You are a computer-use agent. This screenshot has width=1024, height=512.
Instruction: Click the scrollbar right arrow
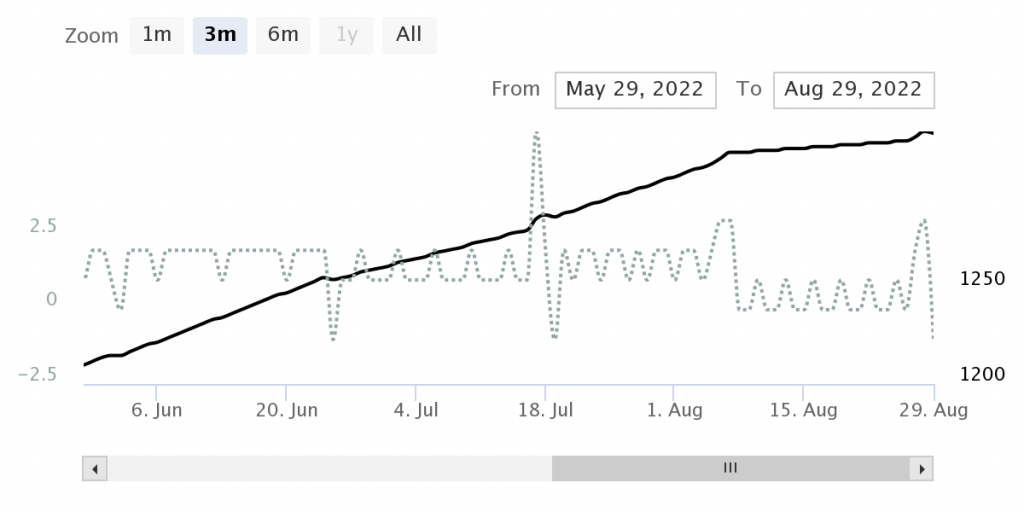tap(921, 468)
